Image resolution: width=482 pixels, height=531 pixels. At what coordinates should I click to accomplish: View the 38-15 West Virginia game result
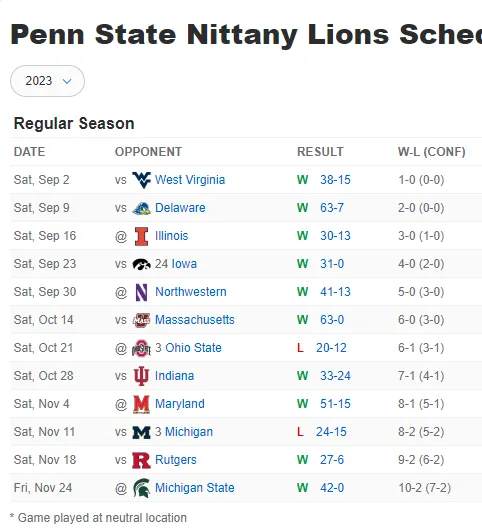pyautogui.click(x=335, y=180)
